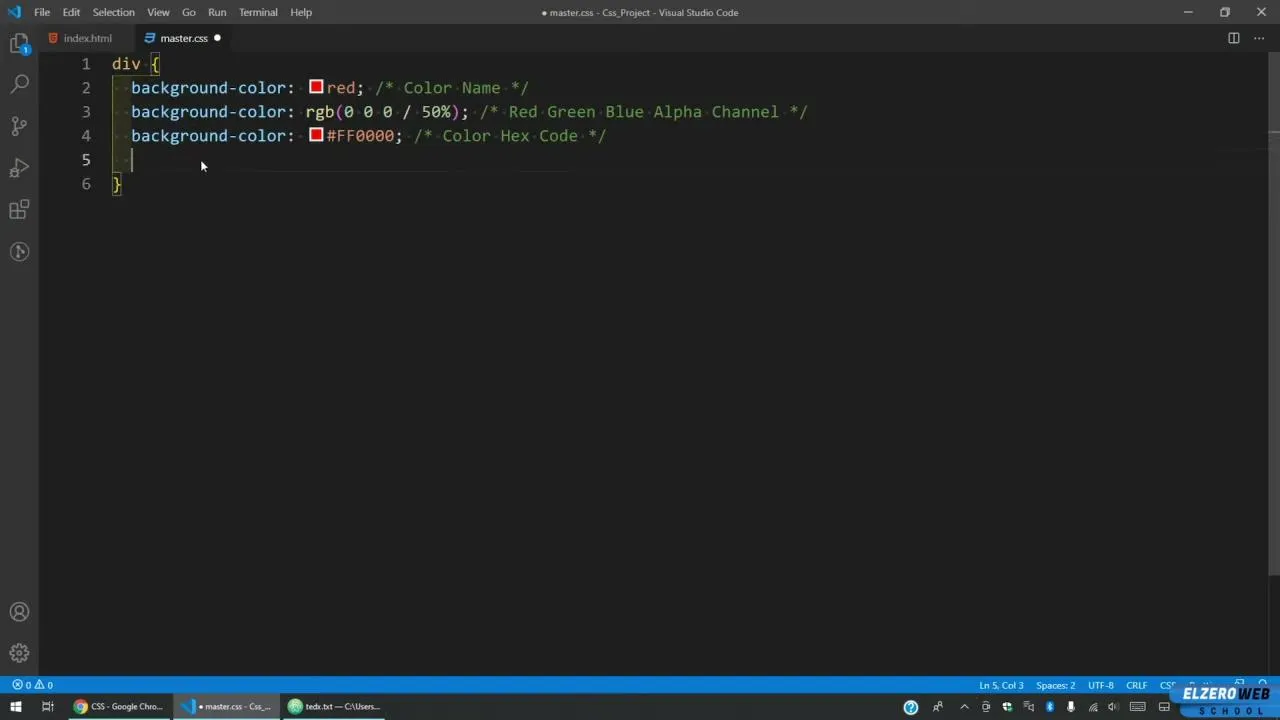Open the Go menu
The width and height of the screenshot is (1280, 720).
pos(189,12)
